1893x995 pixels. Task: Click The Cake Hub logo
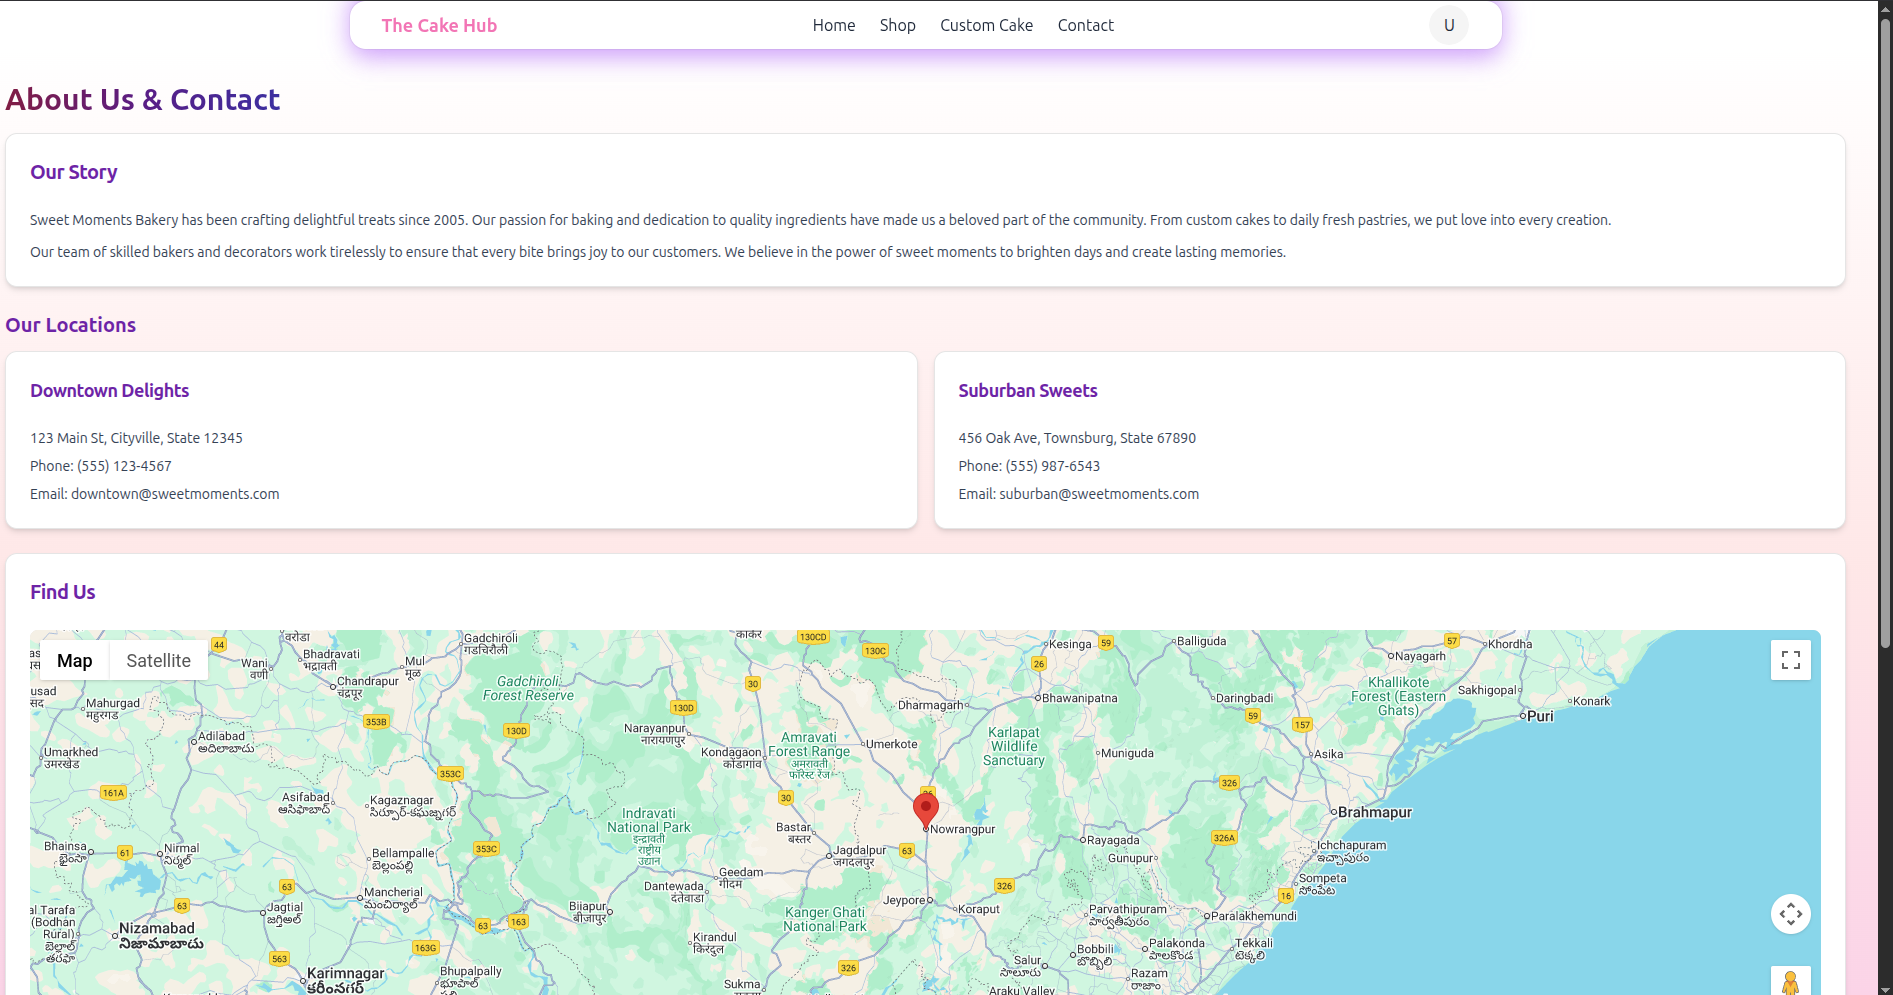[x=439, y=25]
